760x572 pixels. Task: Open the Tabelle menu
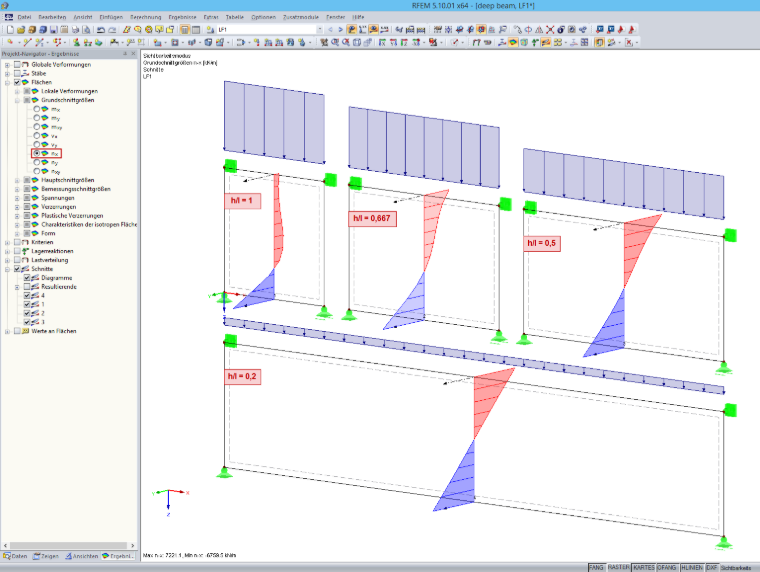click(x=235, y=17)
